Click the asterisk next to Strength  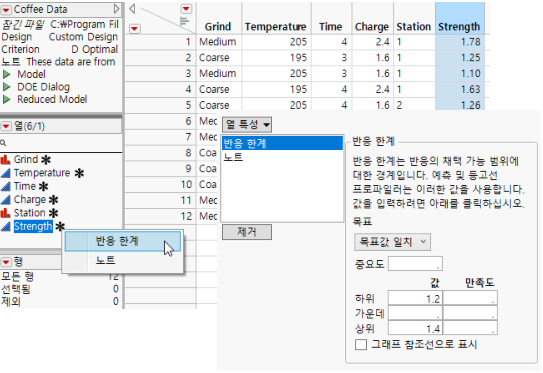60,227
